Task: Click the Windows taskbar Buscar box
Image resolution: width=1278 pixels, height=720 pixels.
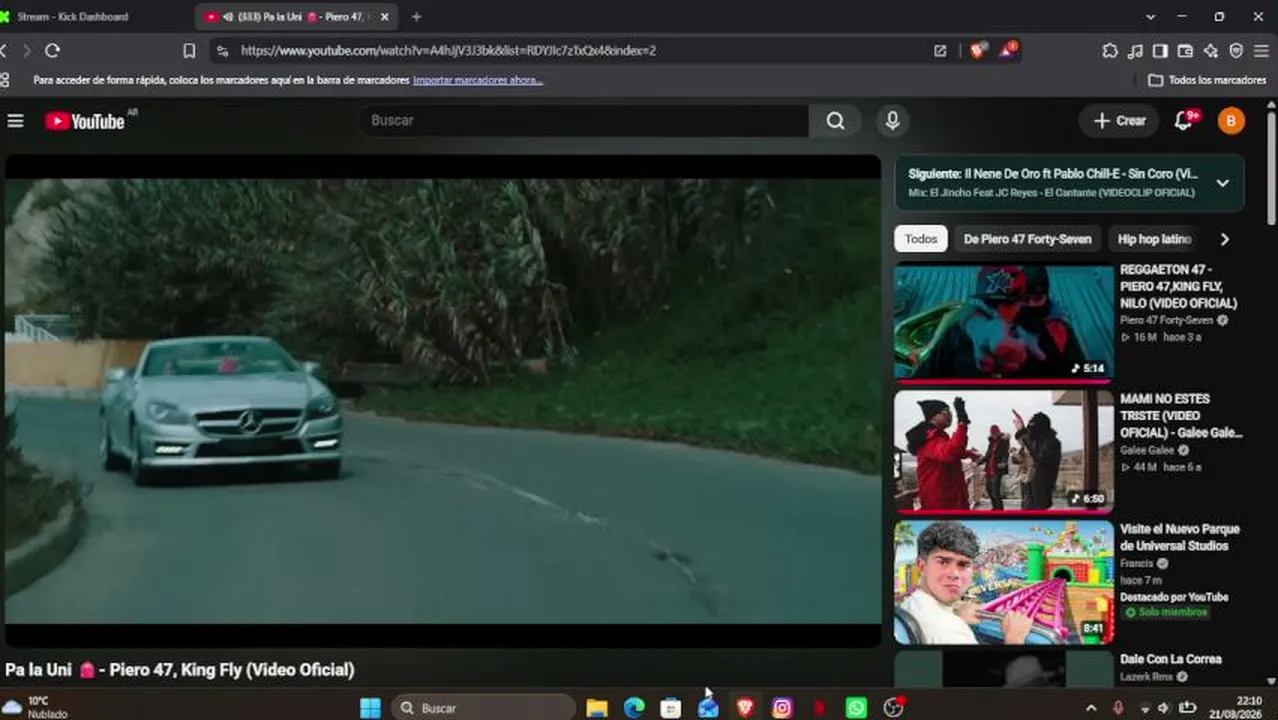Action: pos(482,708)
